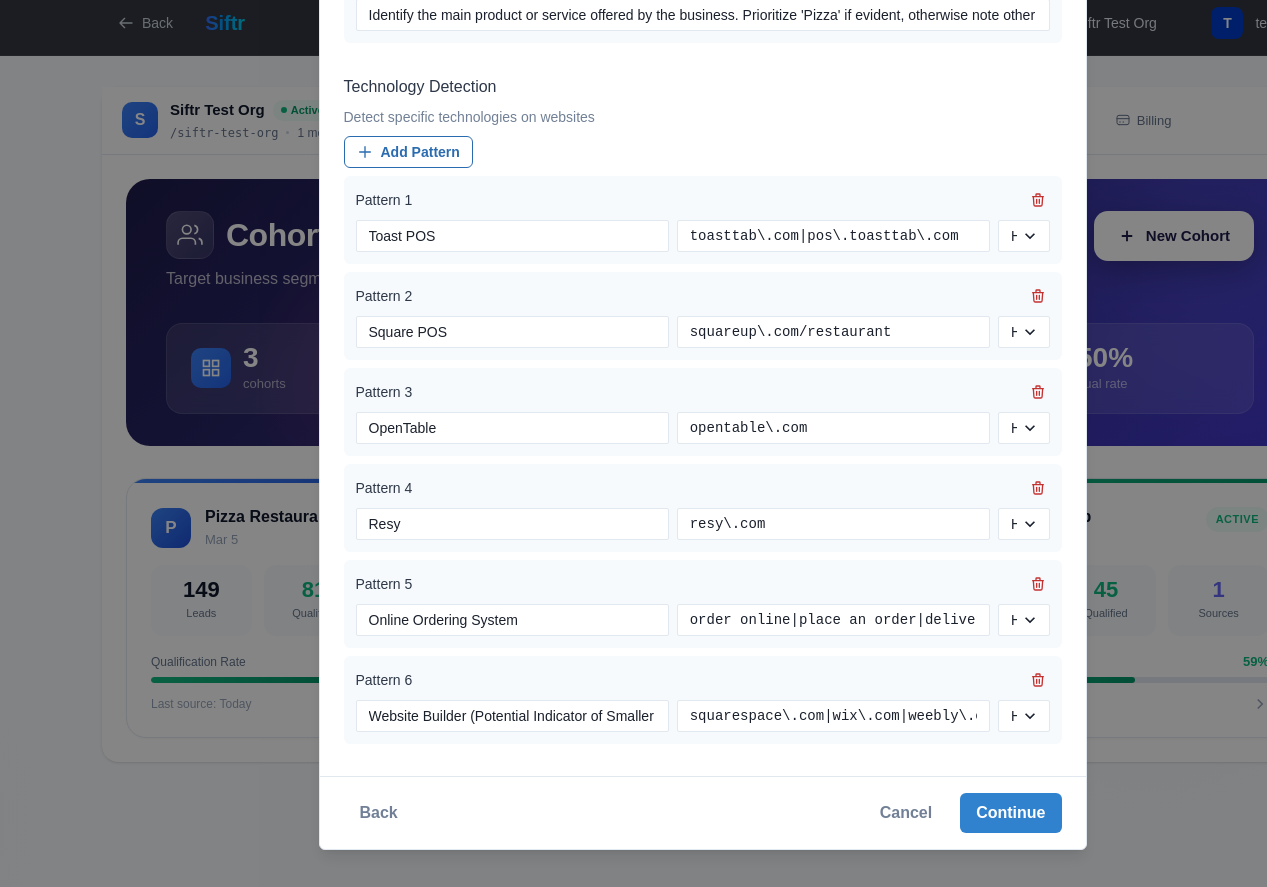Click the 1 Sources stat
This screenshot has height=887, width=1267.
tap(1218, 600)
